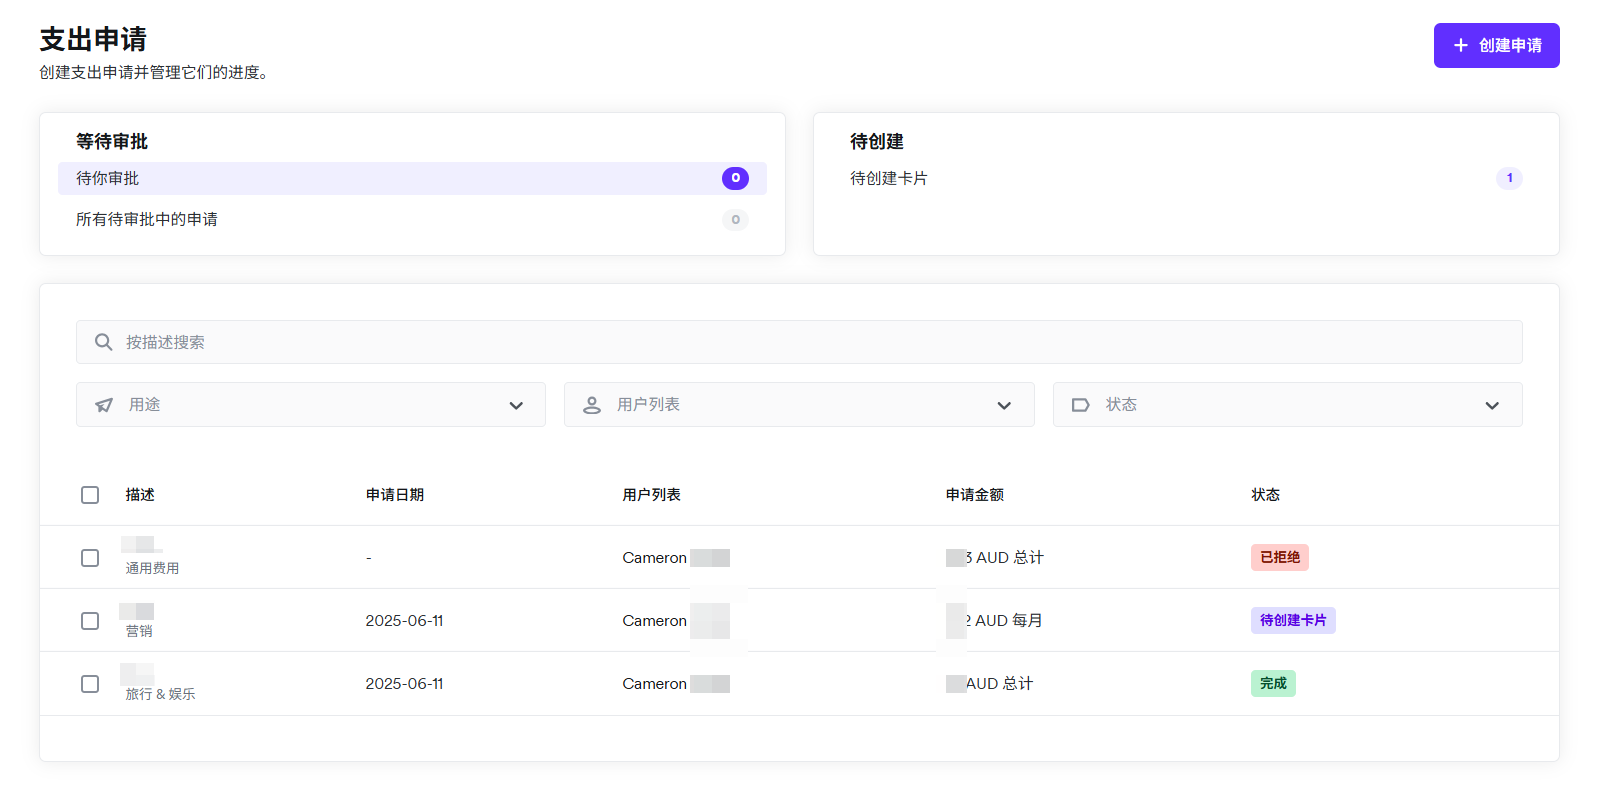
Task: Check the box for the 旅行 & 娱乐 row
Action: tap(90, 684)
